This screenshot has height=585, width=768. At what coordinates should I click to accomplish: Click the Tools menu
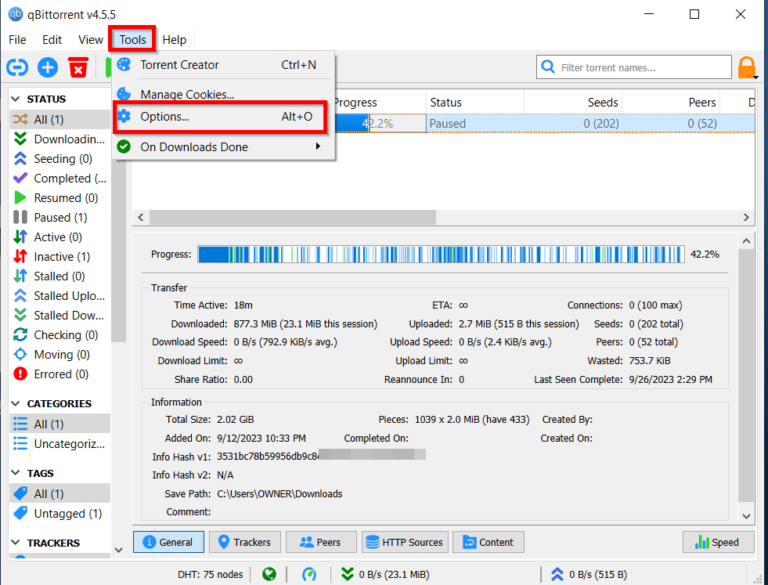pos(133,40)
